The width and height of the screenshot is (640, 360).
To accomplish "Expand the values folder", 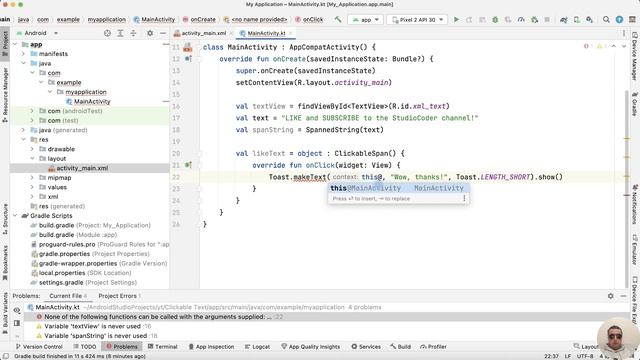I will (32, 187).
